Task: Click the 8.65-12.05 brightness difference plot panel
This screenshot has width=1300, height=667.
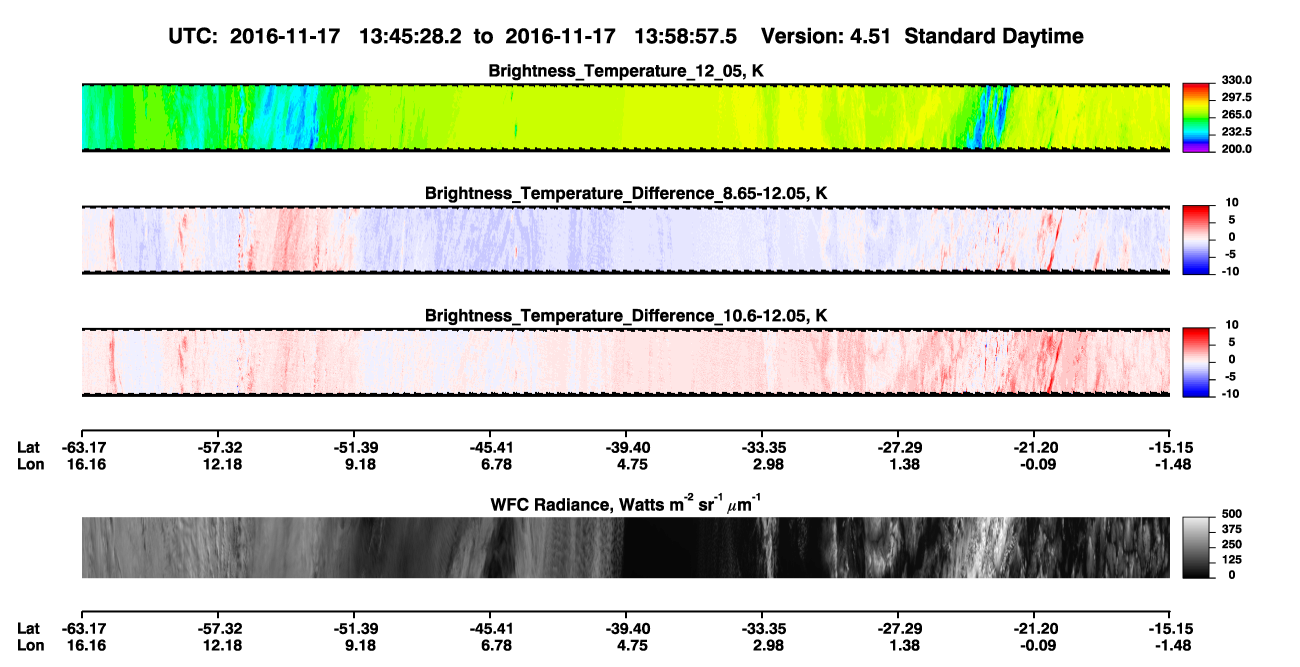Action: (625, 239)
